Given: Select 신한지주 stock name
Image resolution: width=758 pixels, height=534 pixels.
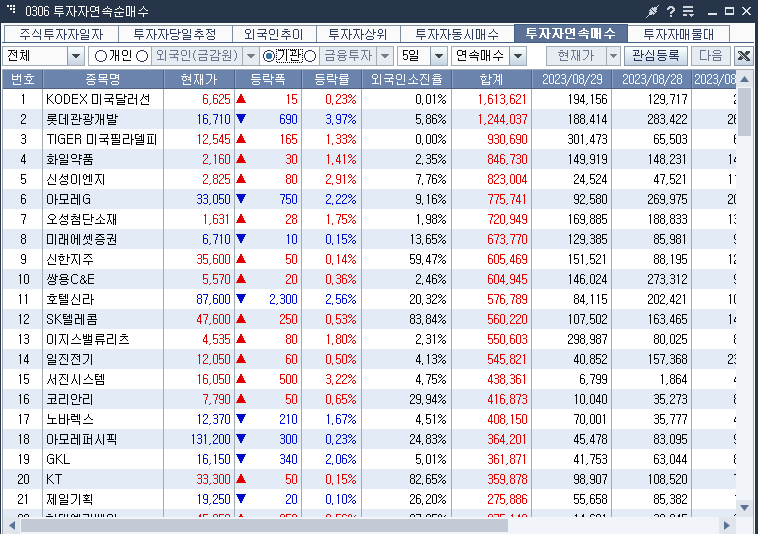Looking at the screenshot, I should 70,260.
